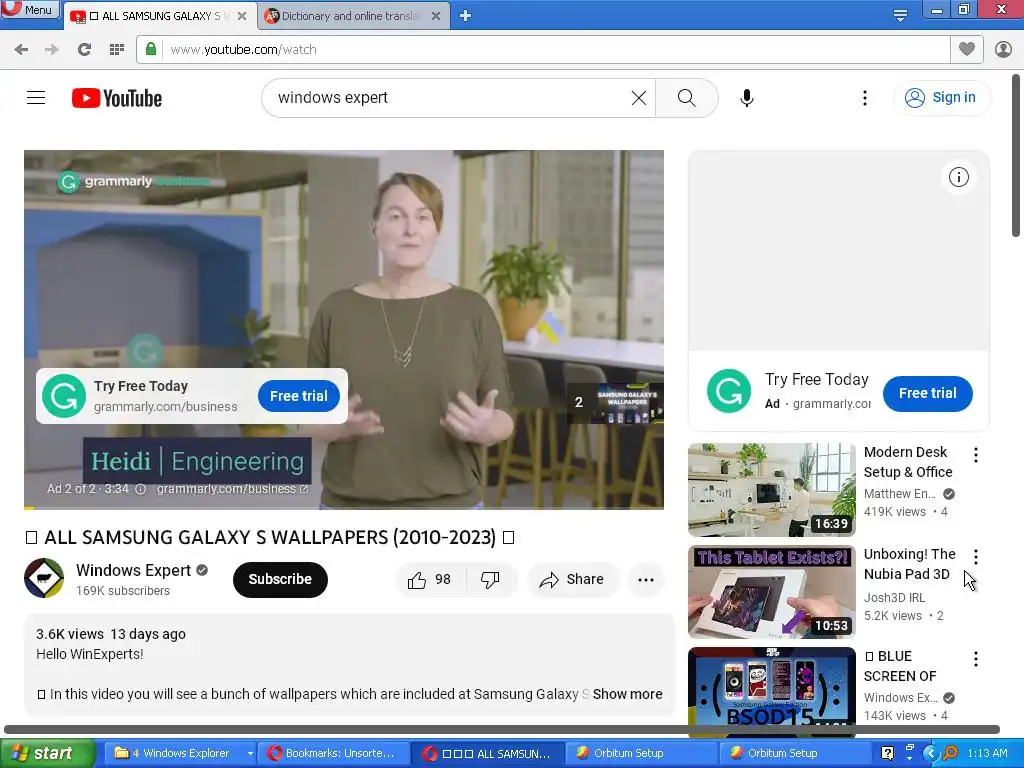Open a new browser tab

(x=466, y=16)
